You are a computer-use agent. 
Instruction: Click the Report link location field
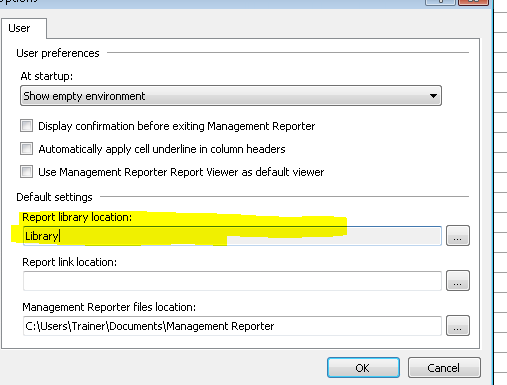point(232,281)
